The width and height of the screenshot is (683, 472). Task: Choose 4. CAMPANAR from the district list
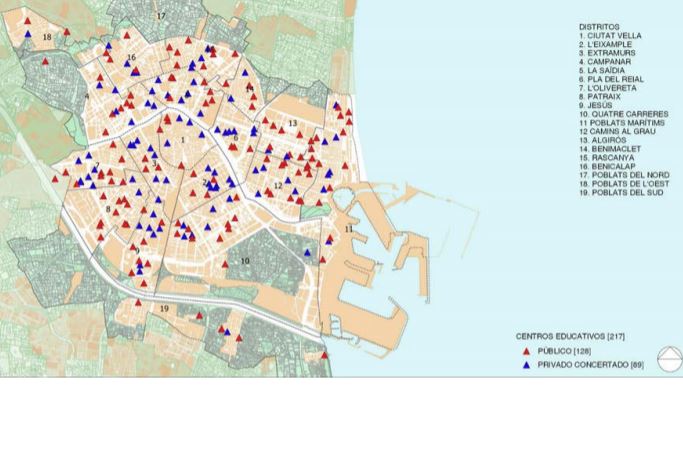point(606,61)
